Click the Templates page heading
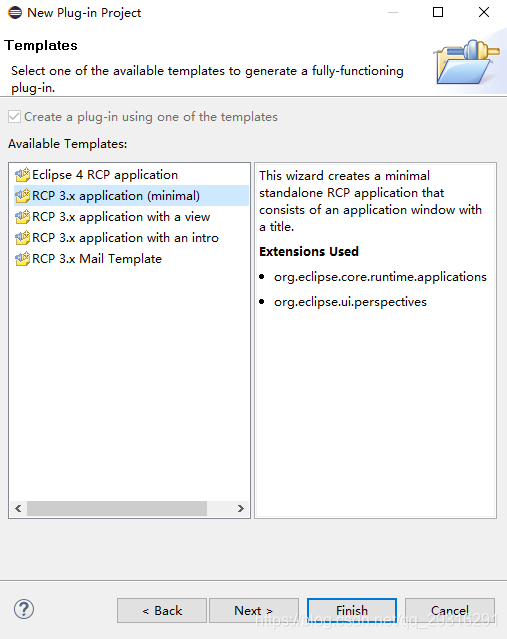 point(41,45)
